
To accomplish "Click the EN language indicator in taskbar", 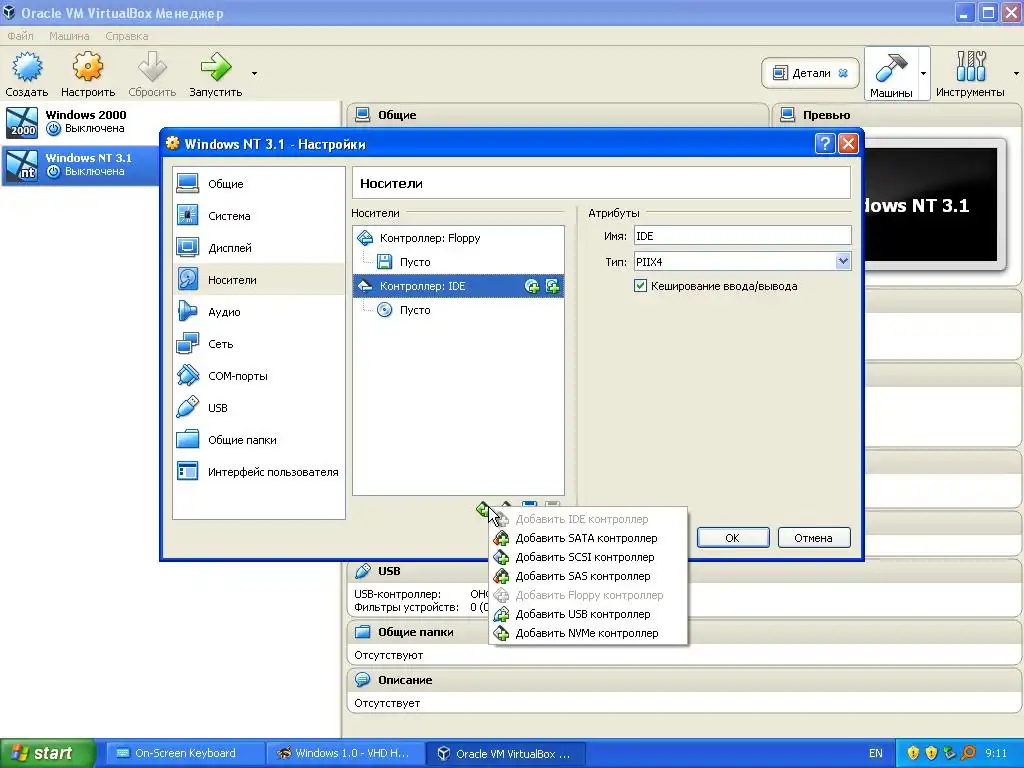I will [x=876, y=753].
